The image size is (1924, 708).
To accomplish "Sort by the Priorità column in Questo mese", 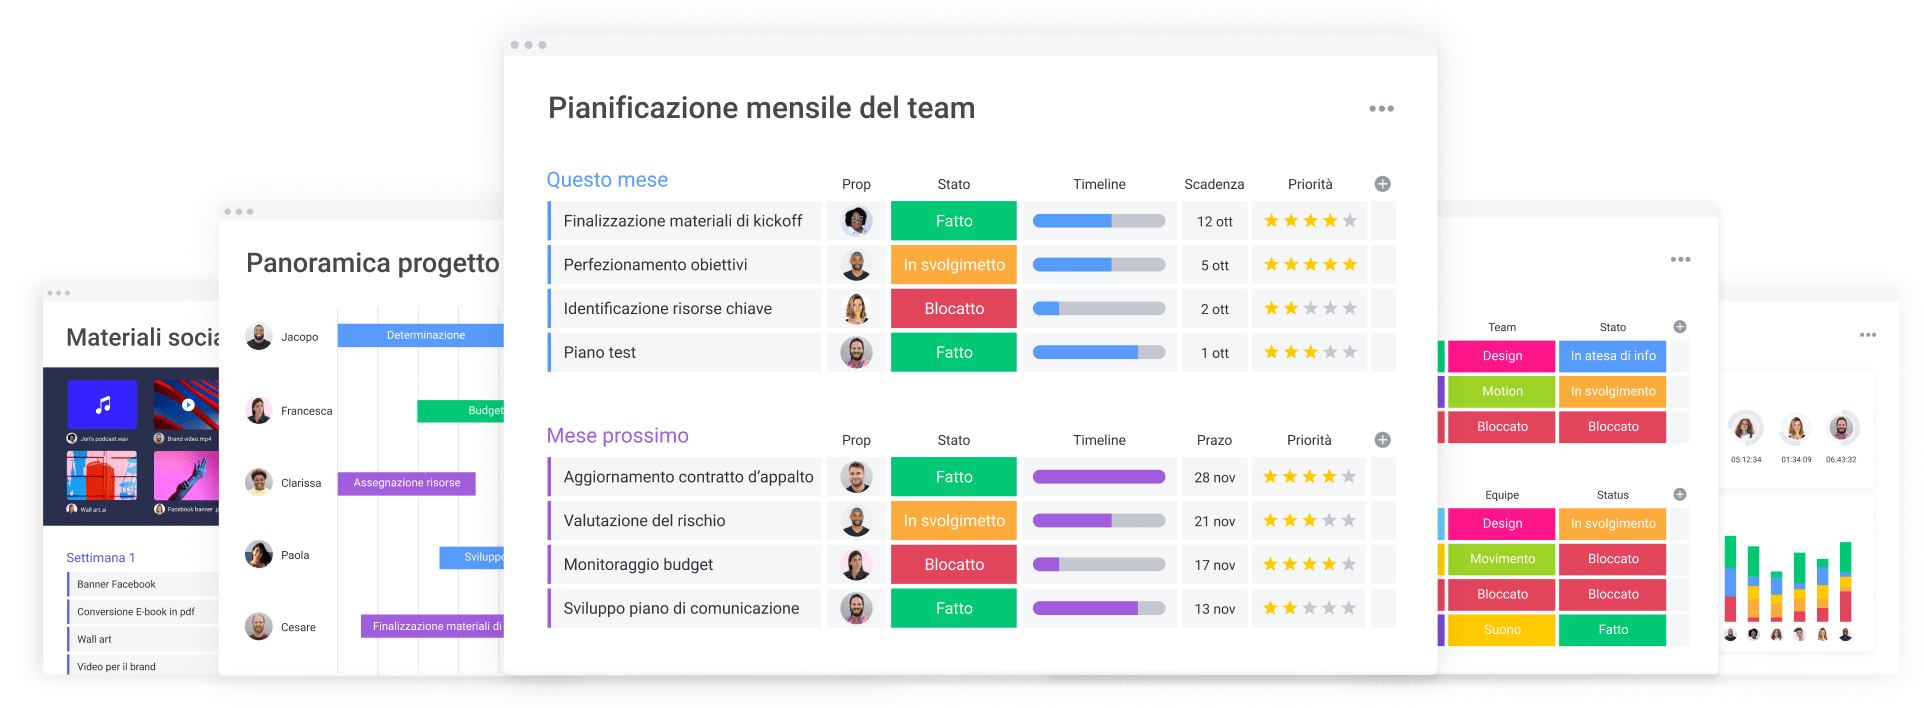I will click(1310, 184).
